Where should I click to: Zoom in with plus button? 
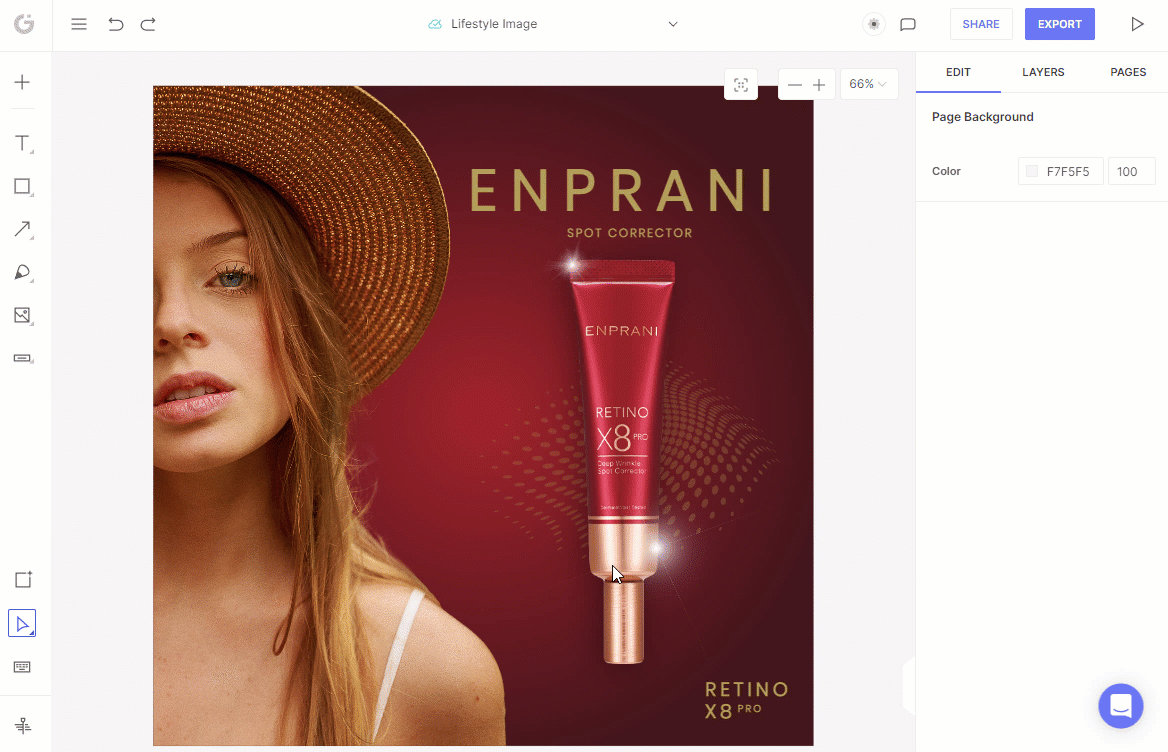(819, 85)
